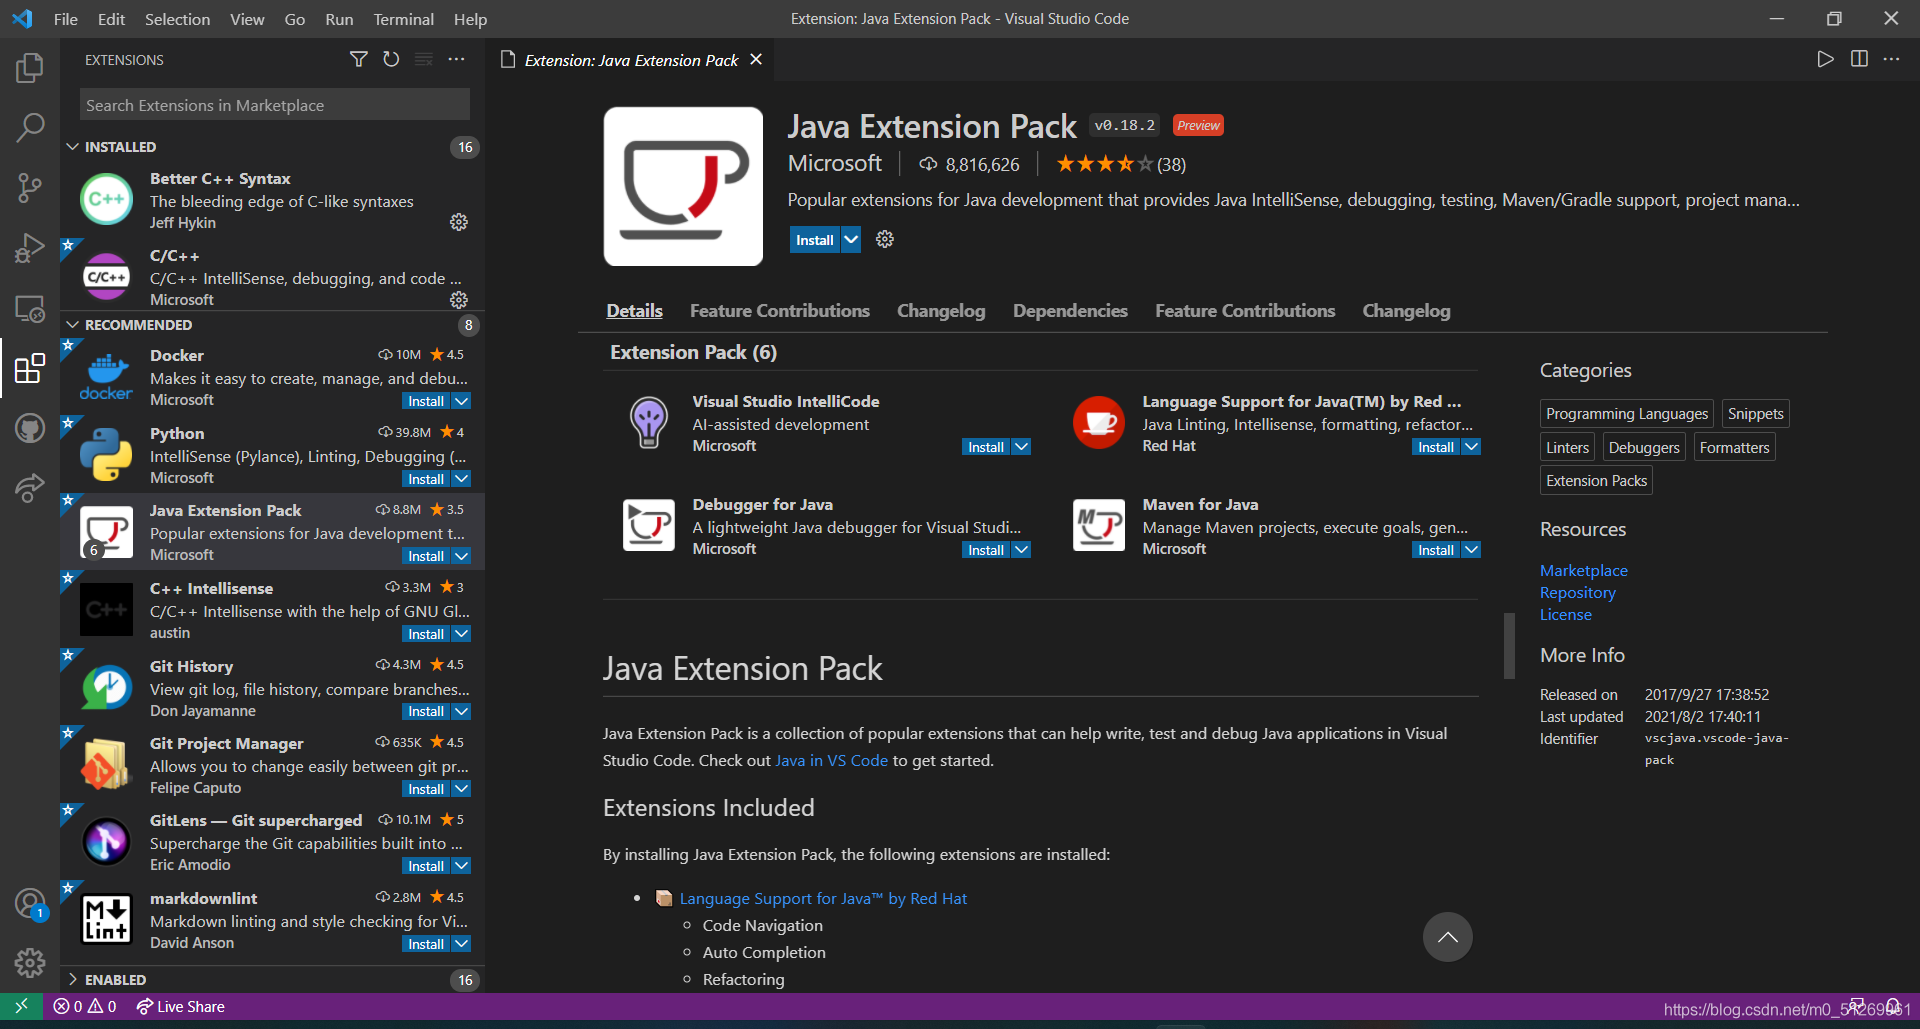Open Install dropdown for Debugger for Java
1920x1029 pixels.
click(x=1021, y=550)
